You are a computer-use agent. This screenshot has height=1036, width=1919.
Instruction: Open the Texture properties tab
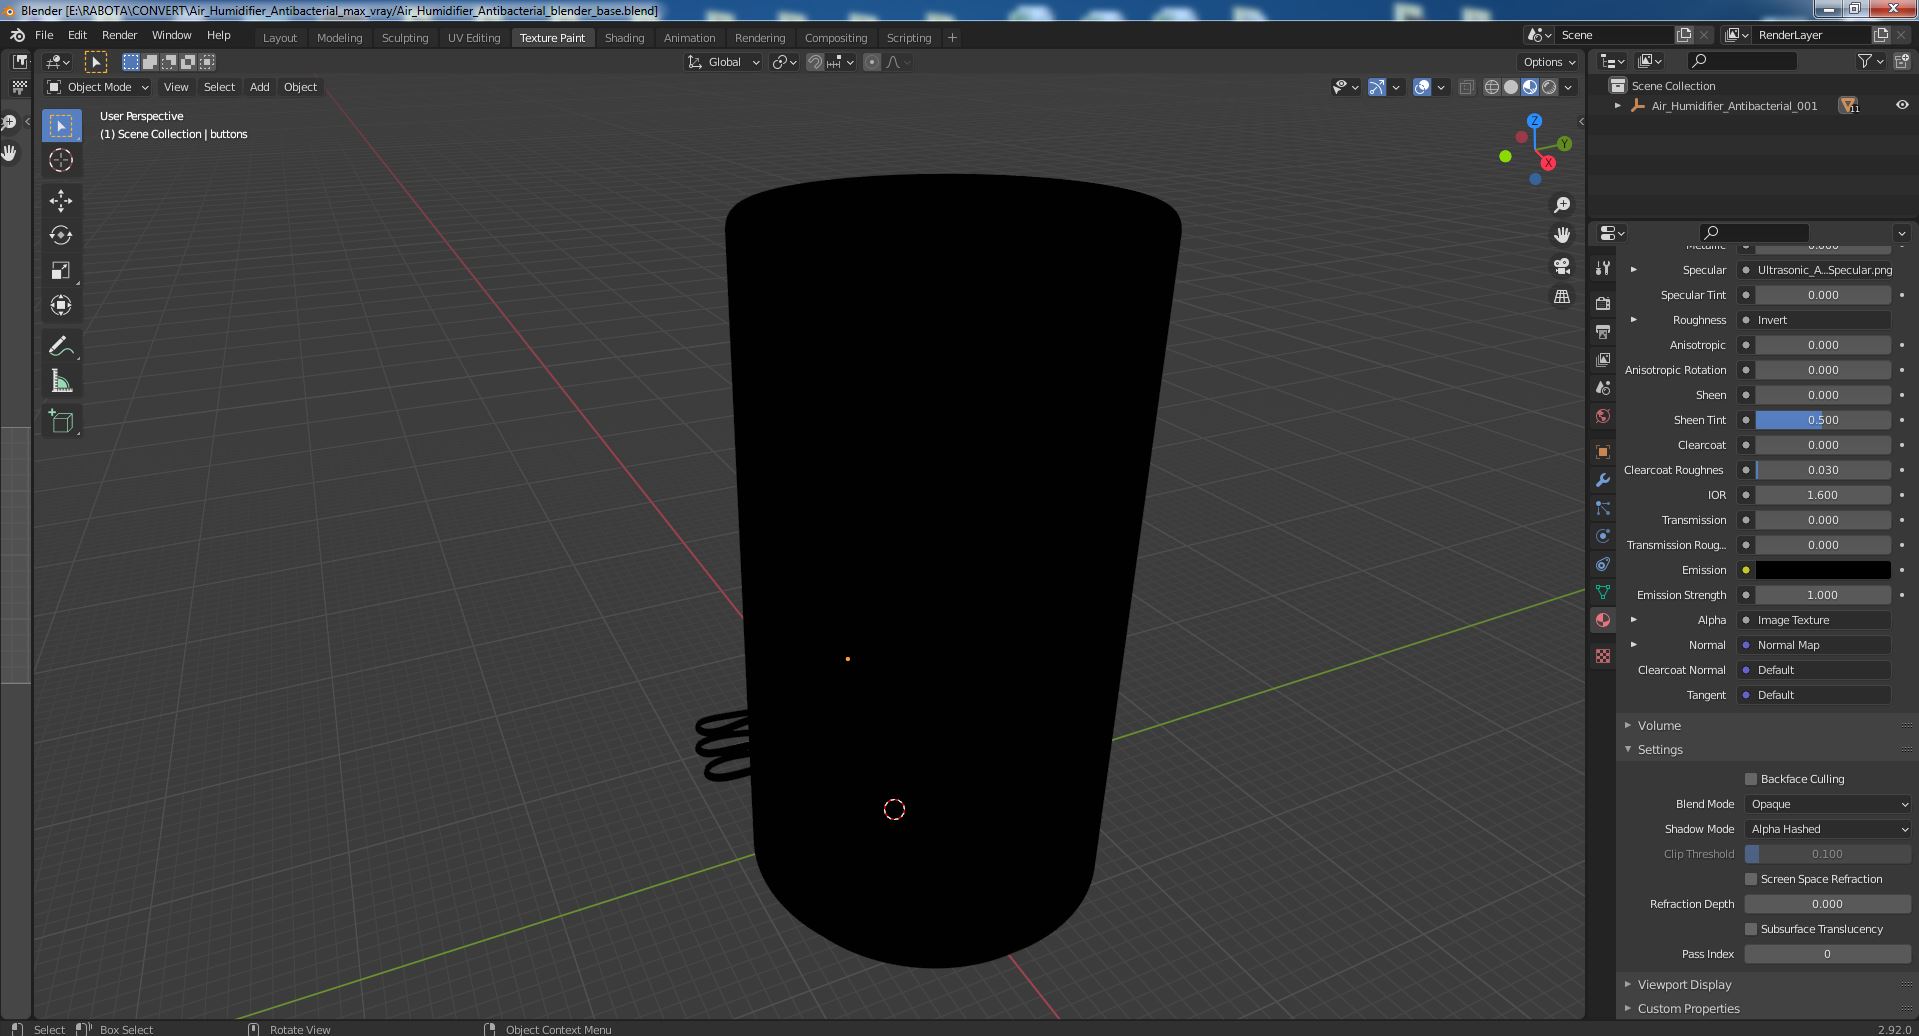click(x=1603, y=655)
